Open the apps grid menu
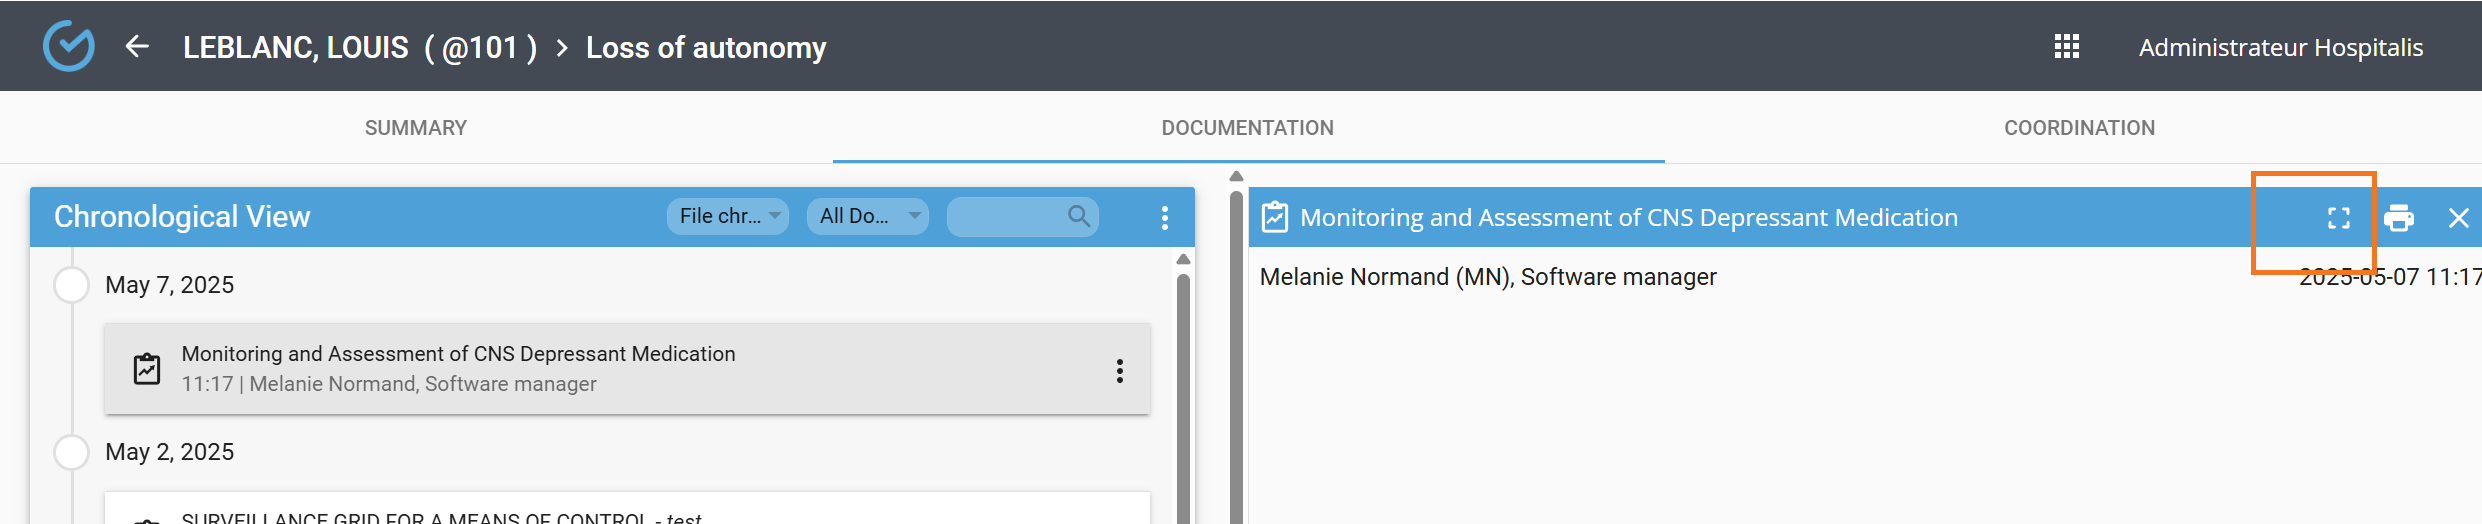 tap(2066, 47)
